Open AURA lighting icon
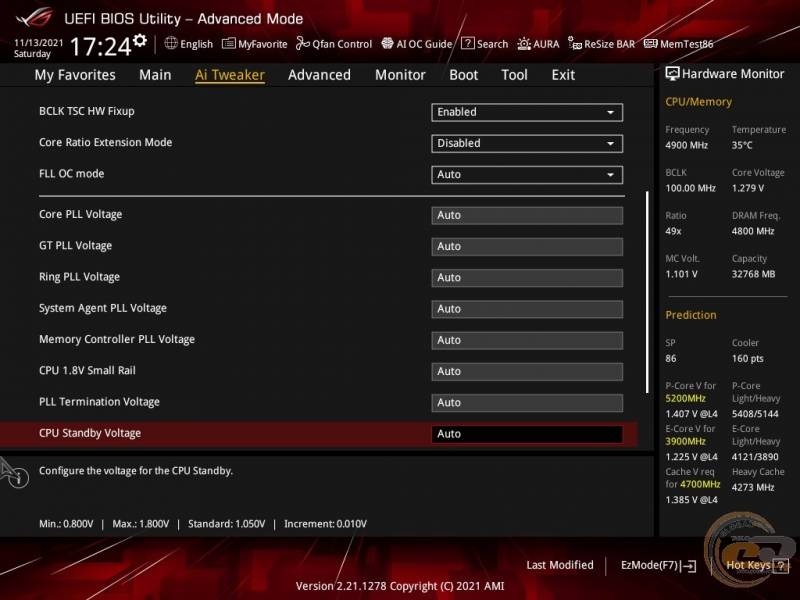The width and height of the screenshot is (800, 600). pos(524,44)
